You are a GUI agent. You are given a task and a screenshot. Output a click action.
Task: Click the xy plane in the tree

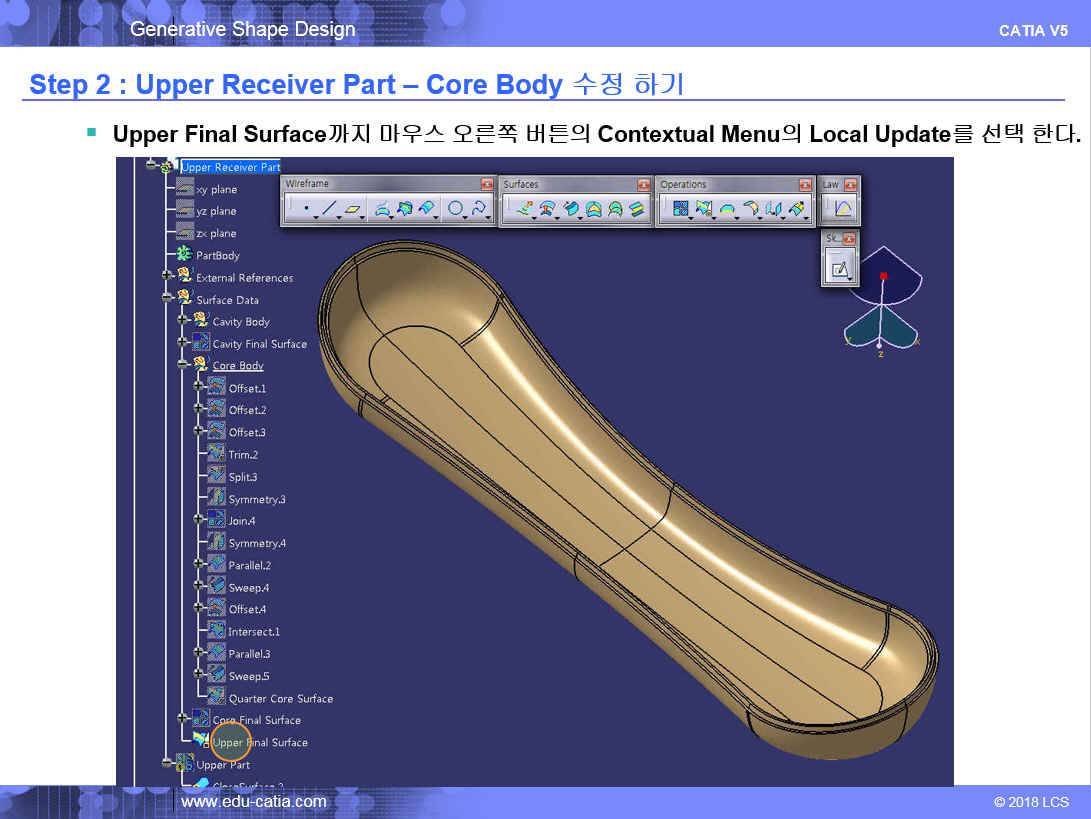[216, 190]
